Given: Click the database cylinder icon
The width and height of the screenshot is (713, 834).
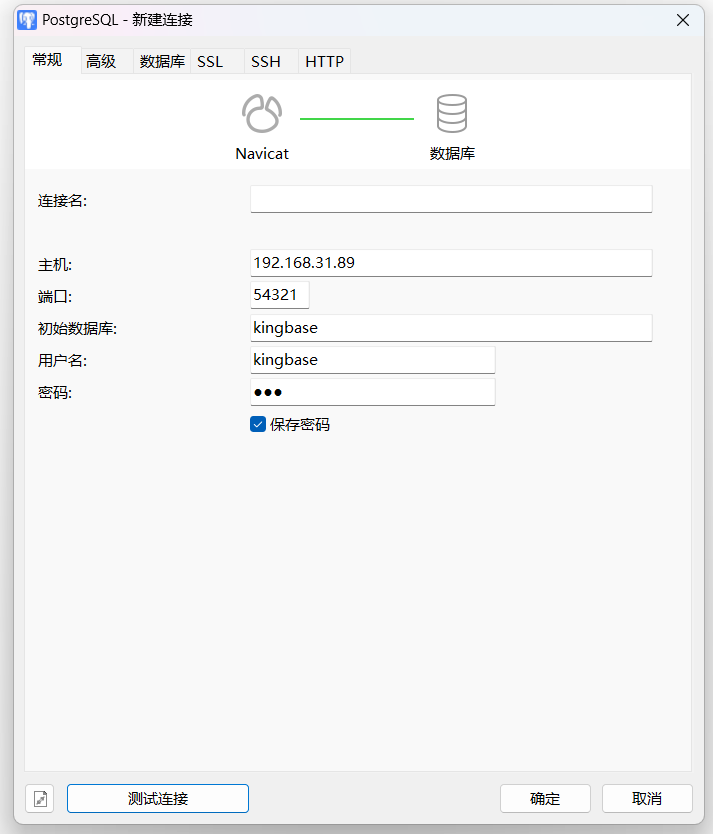Looking at the screenshot, I should tap(452, 115).
